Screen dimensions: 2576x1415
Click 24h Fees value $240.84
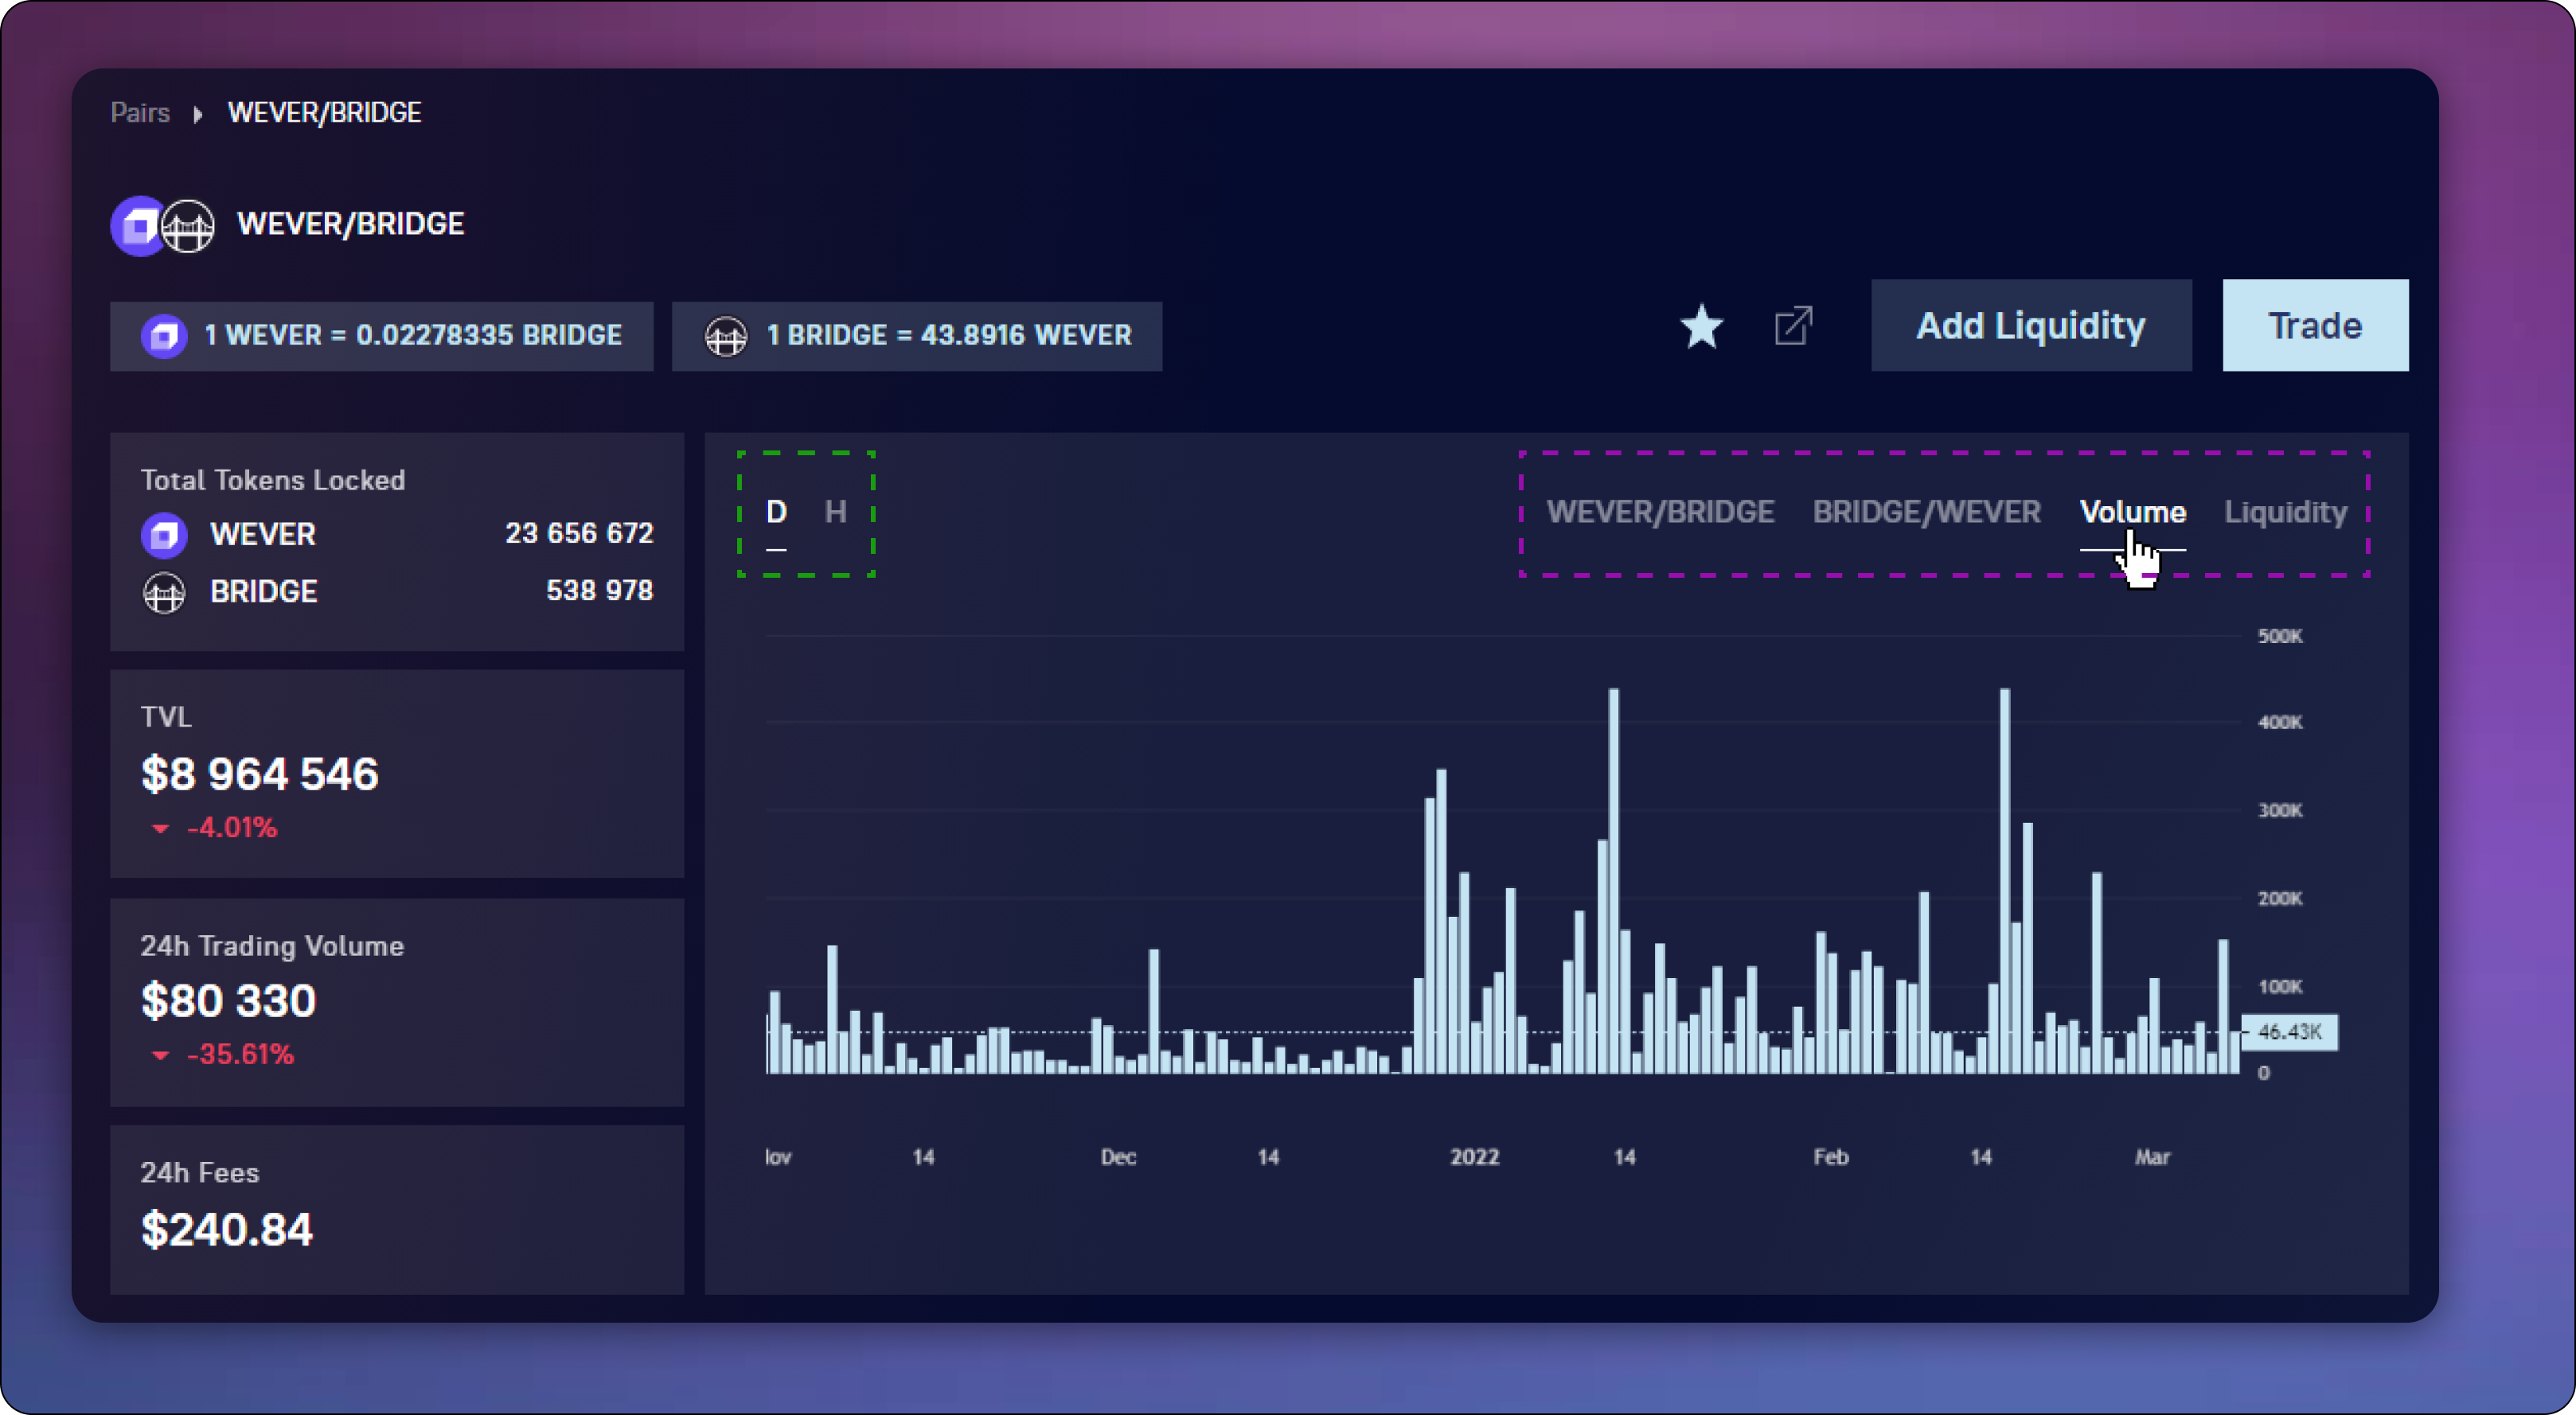click(x=227, y=1229)
